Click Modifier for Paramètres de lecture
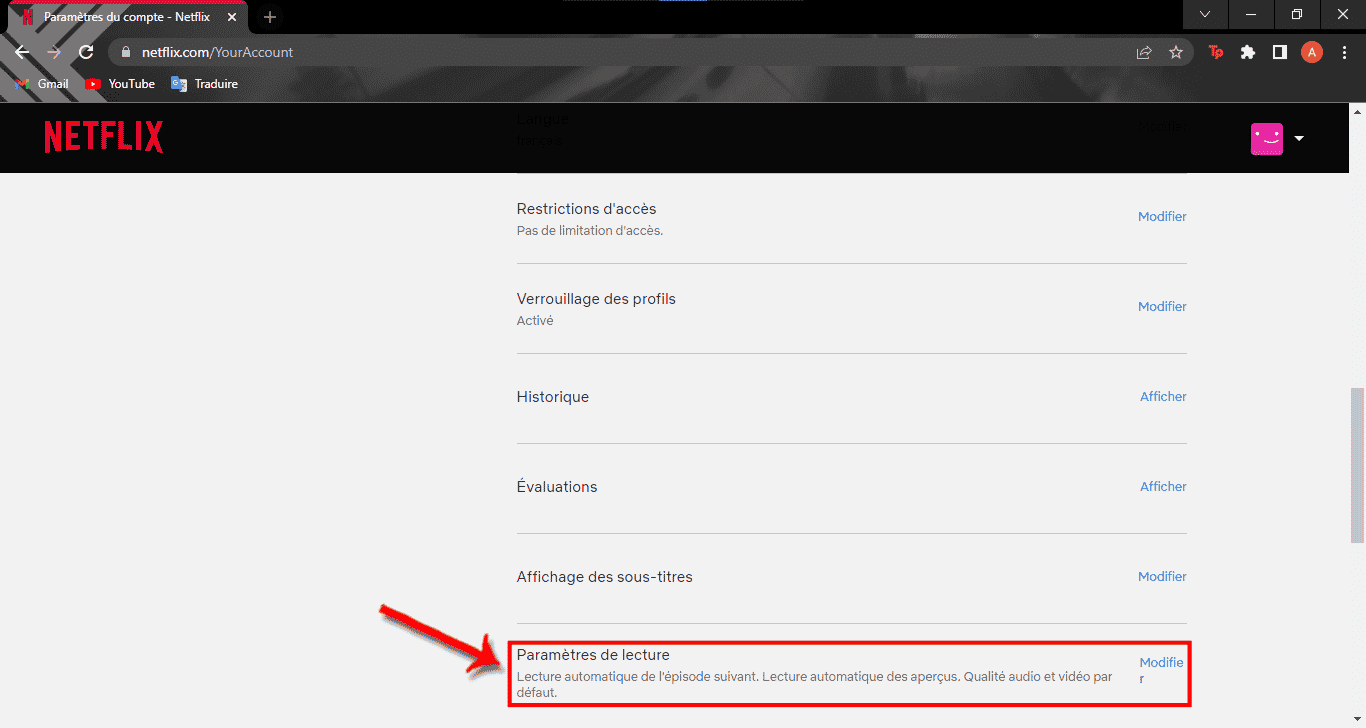Viewport: 1366px width, 728px height. tap(1161, 670)
